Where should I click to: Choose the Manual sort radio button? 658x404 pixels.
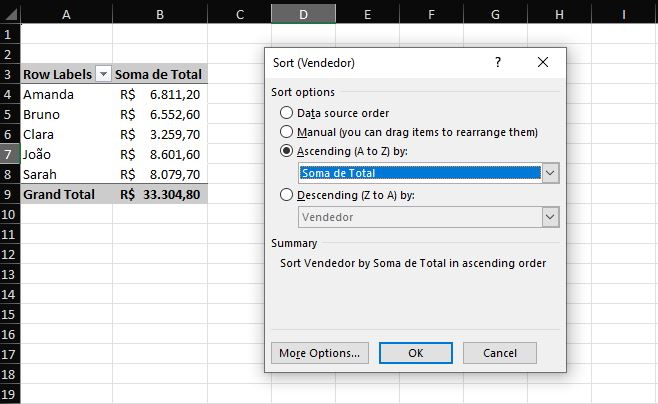click(288, 132)
